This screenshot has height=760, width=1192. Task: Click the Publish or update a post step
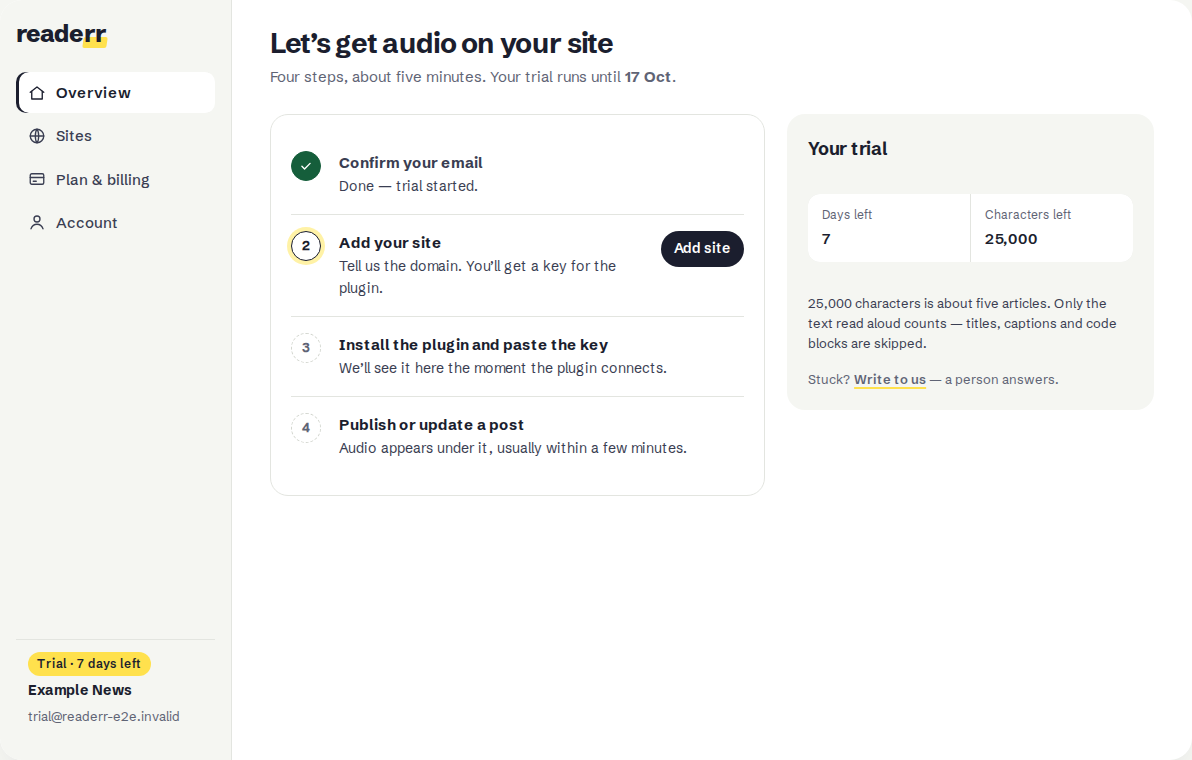point(431,425)
